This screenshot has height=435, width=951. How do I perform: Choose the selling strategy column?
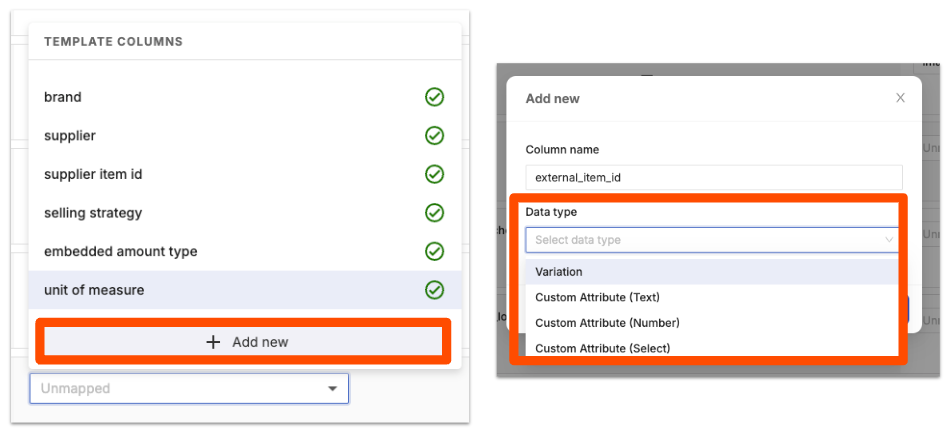(93, 213)
